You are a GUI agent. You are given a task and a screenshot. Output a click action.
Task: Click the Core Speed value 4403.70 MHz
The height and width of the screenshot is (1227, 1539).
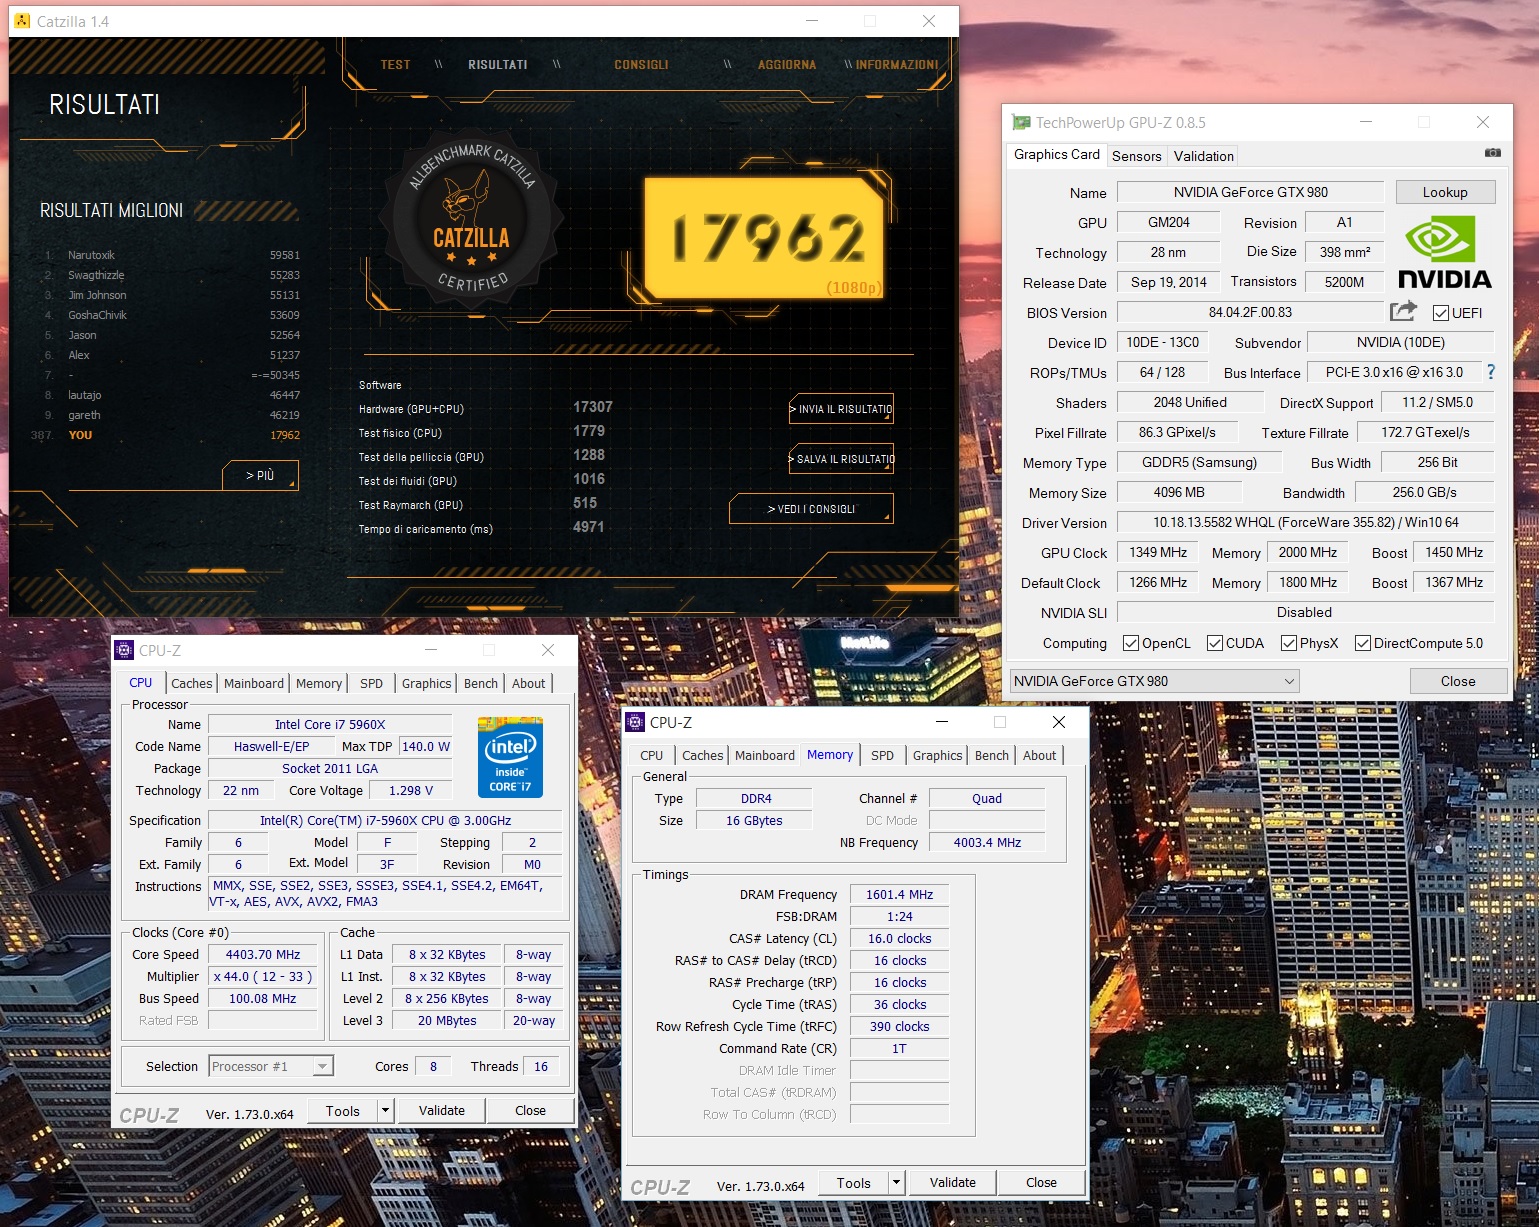point(263,954)
